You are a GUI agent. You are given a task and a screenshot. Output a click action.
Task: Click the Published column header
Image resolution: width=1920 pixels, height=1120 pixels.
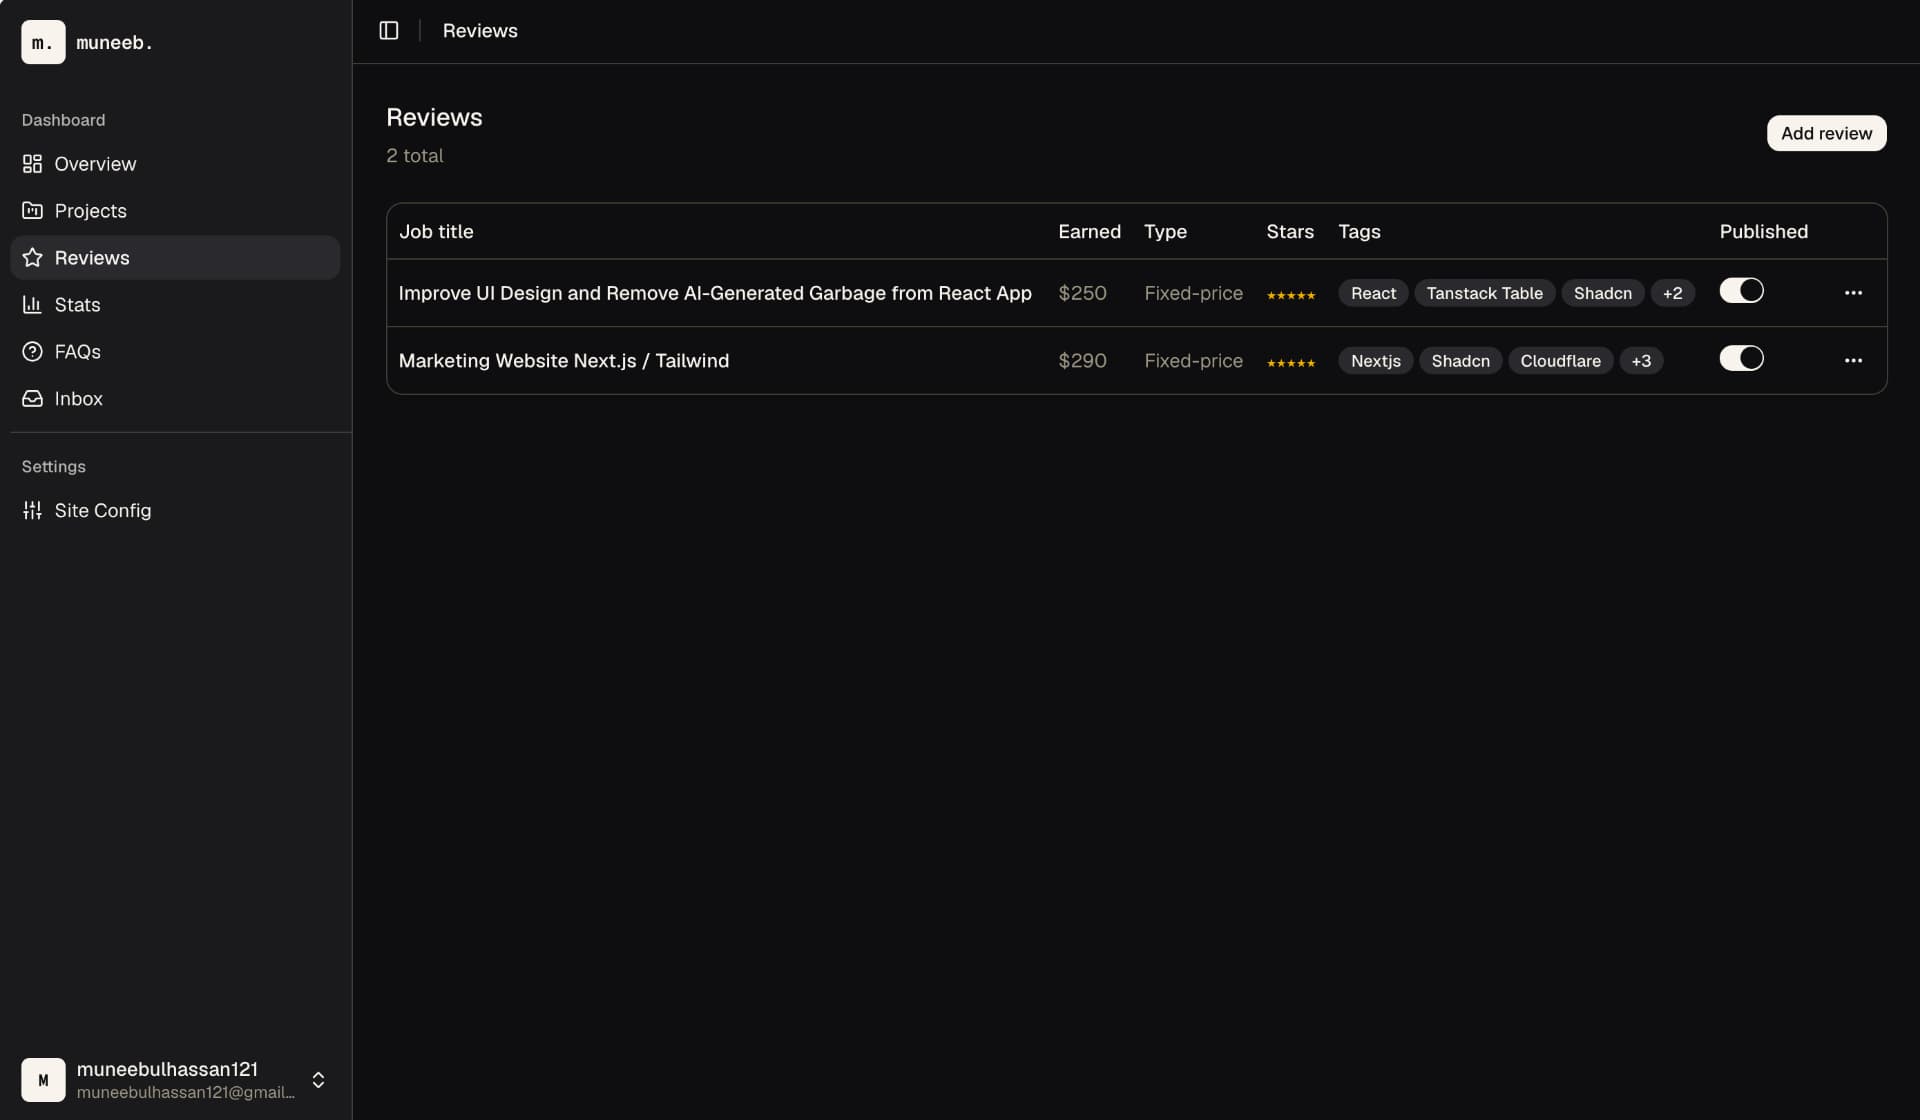point(1763,232)
